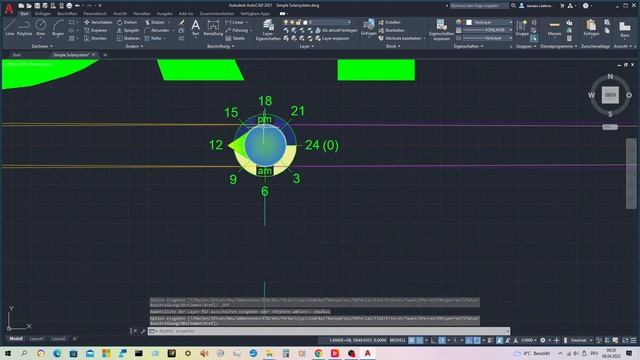Click the Reihe array tool
This screenshot has width=640, height=360.
153,38
